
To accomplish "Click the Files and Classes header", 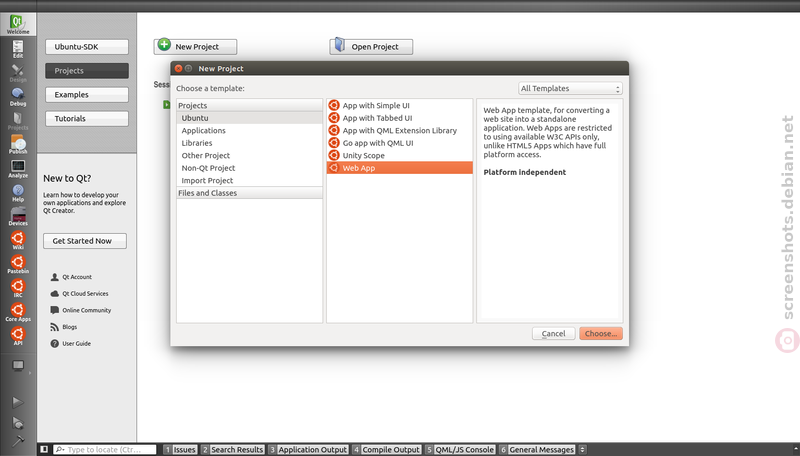I will point(249,193).
